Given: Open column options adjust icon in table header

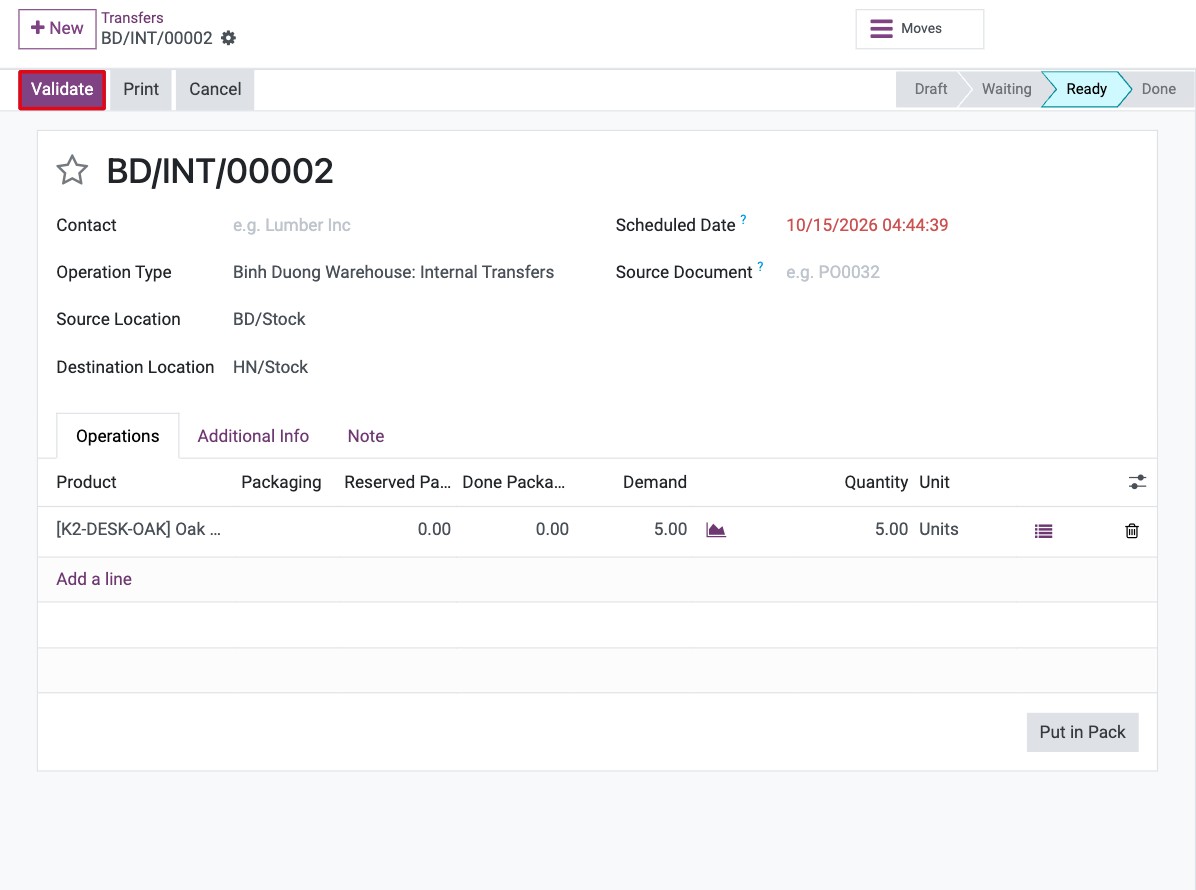Looking at the screenshot, I should click(1137, 482).
